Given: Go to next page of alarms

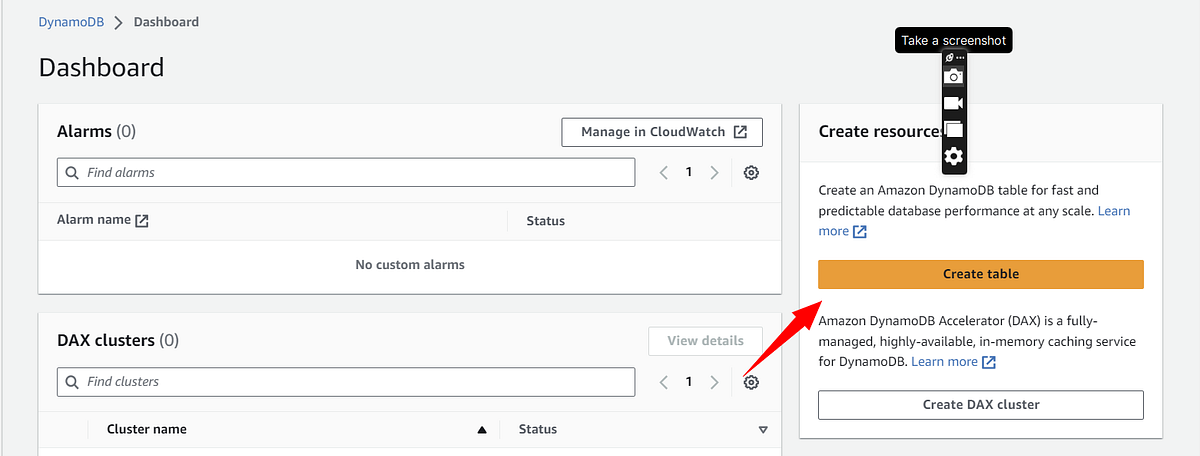Looking at the screenshot, I should [x=714, y=173].
